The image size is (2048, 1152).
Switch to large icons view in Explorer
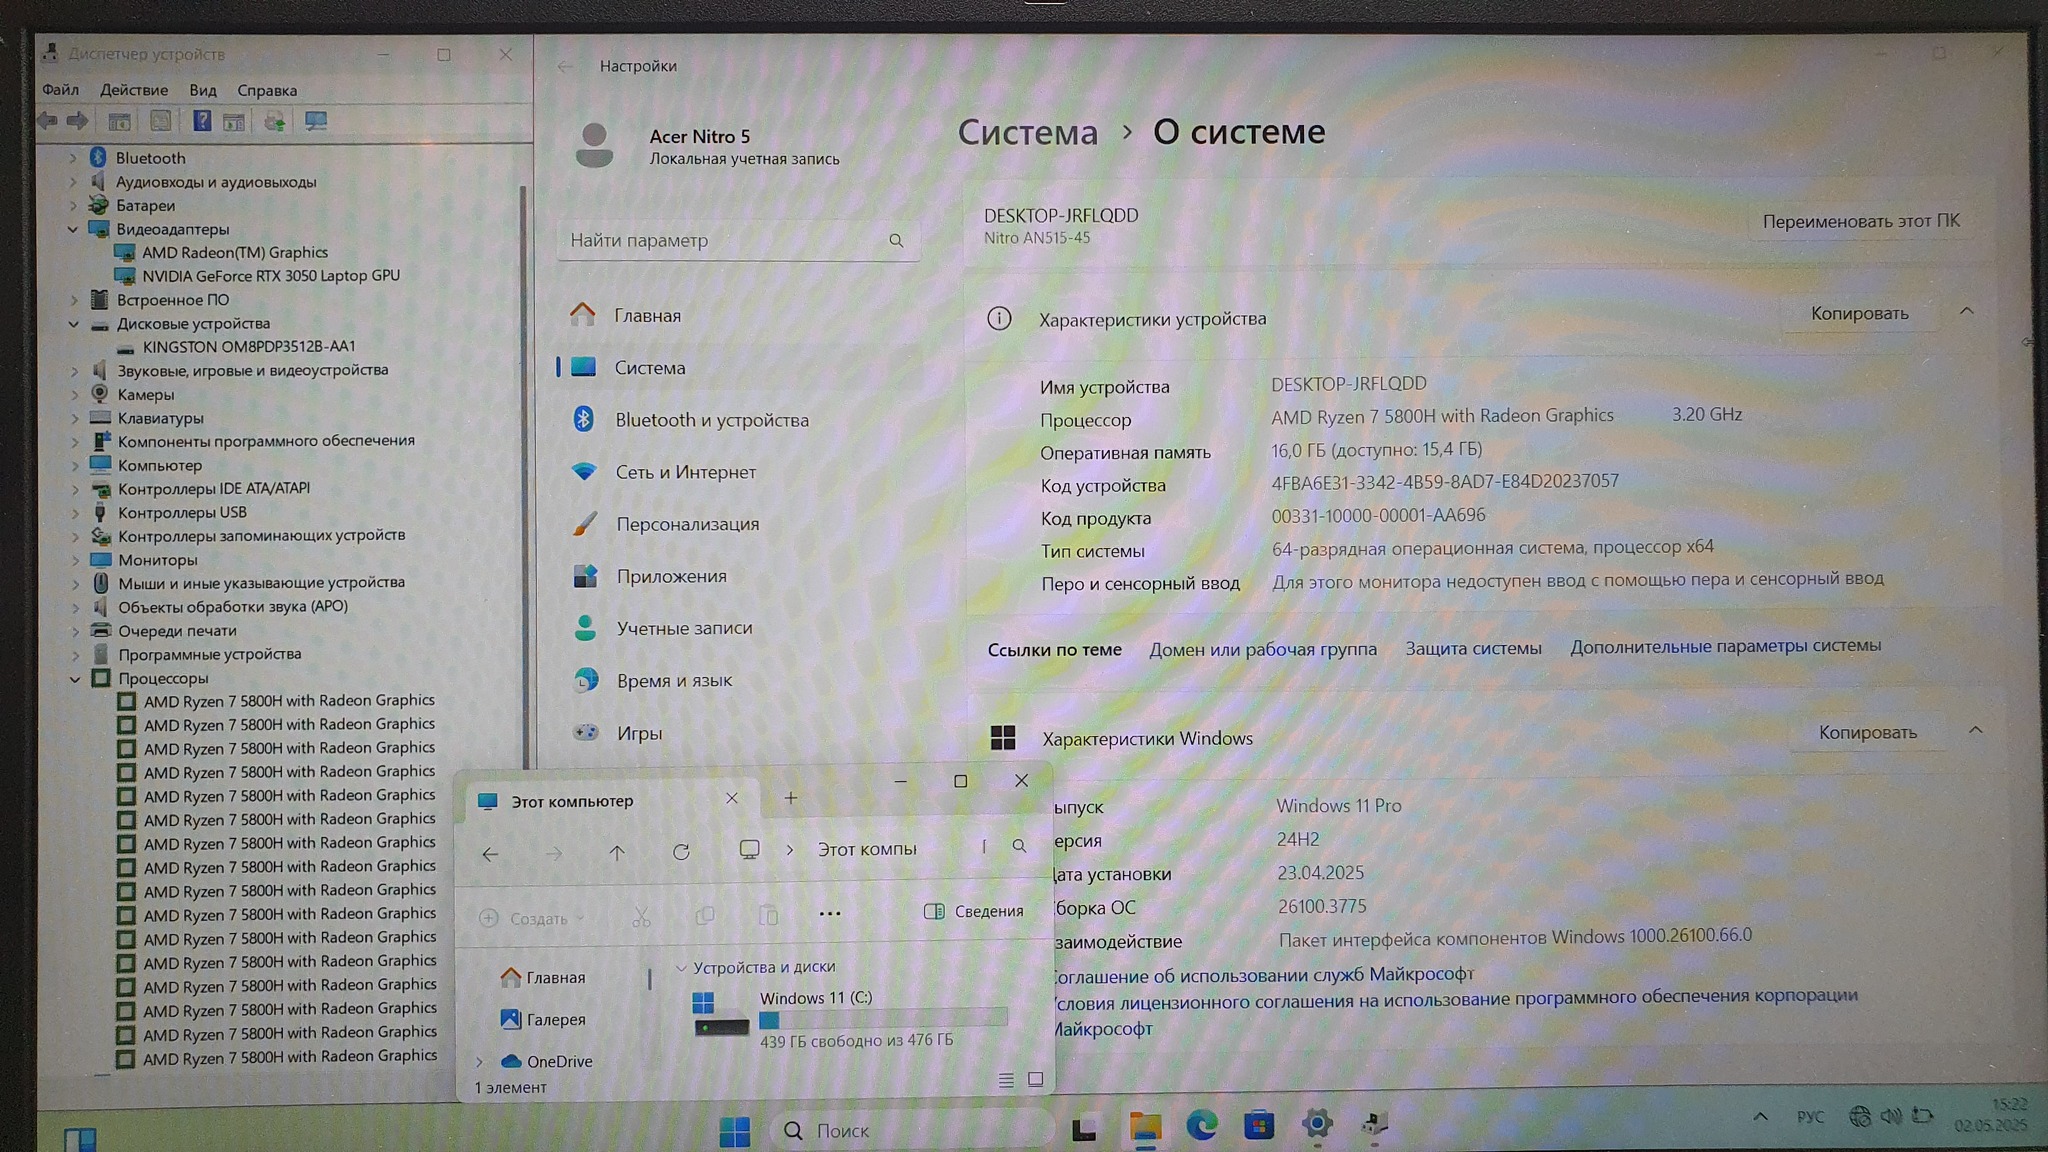point(1036,1080)
